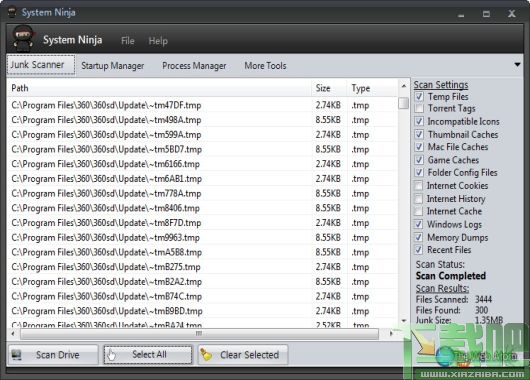Enable the Torrent Tags checkbox
The width and height of the screenshot is (530, 380).
click(419, 108)
